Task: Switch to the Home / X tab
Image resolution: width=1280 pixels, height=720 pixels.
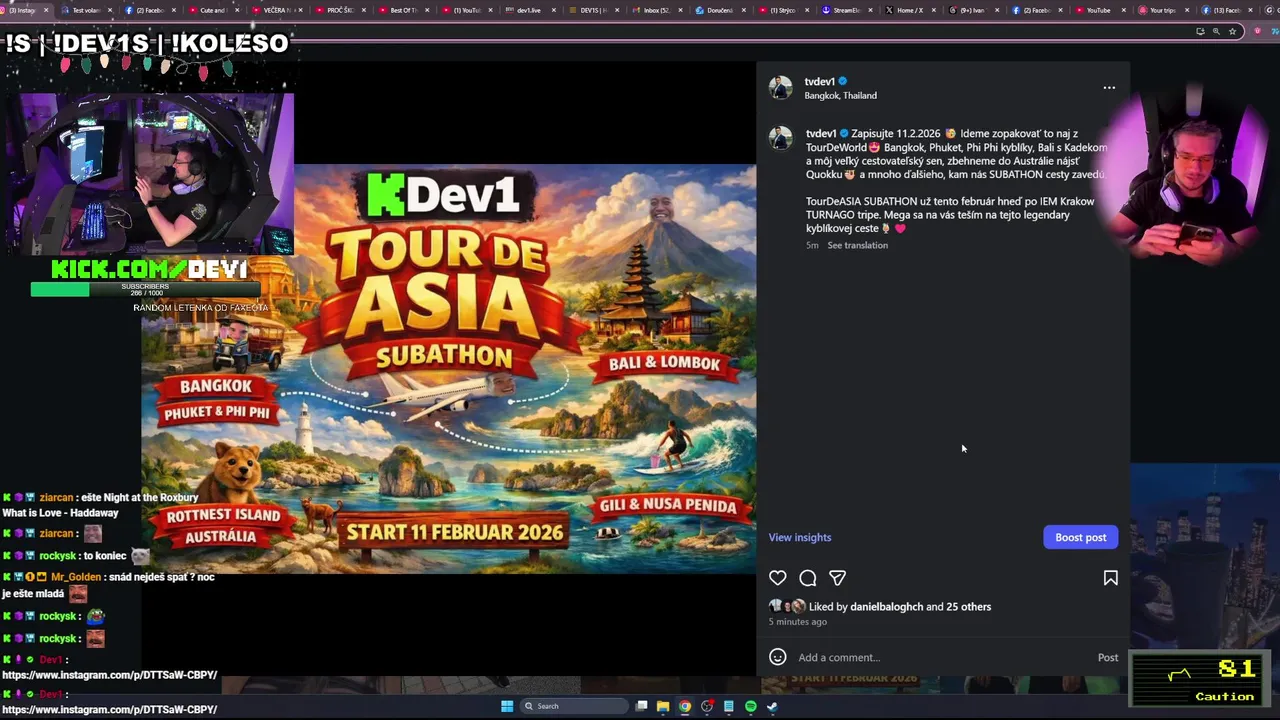Action: 906,10
